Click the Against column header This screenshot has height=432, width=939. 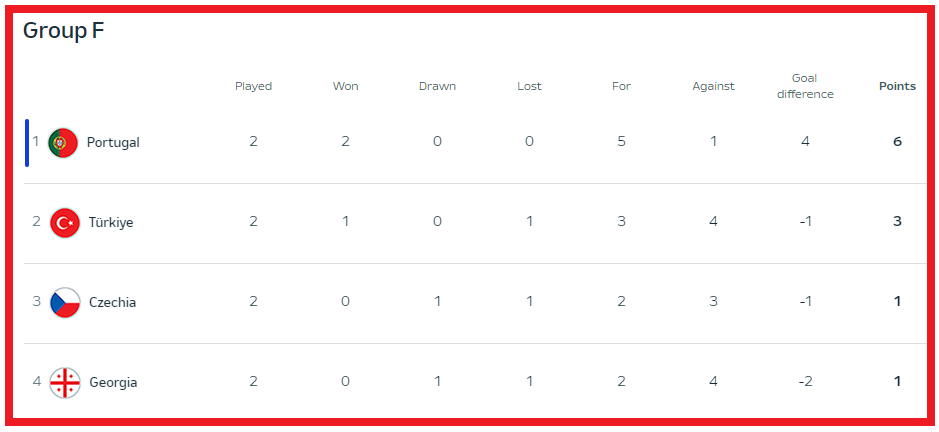(x=713, y=86)
